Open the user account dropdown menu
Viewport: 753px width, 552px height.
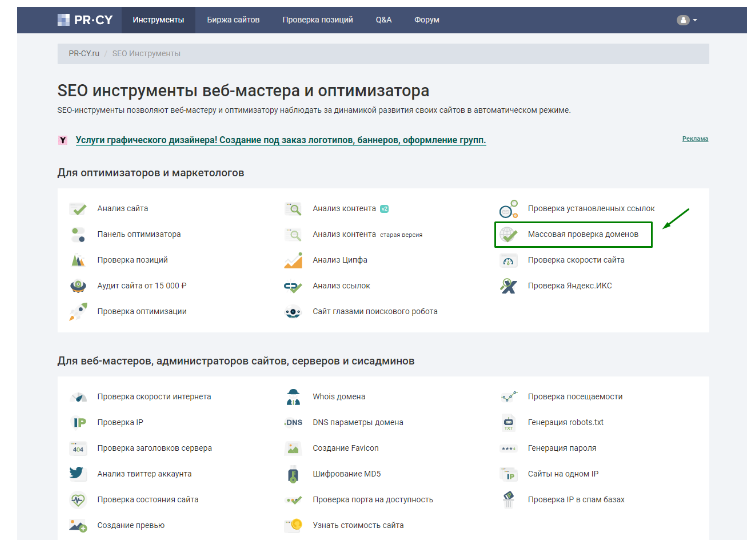687,19
